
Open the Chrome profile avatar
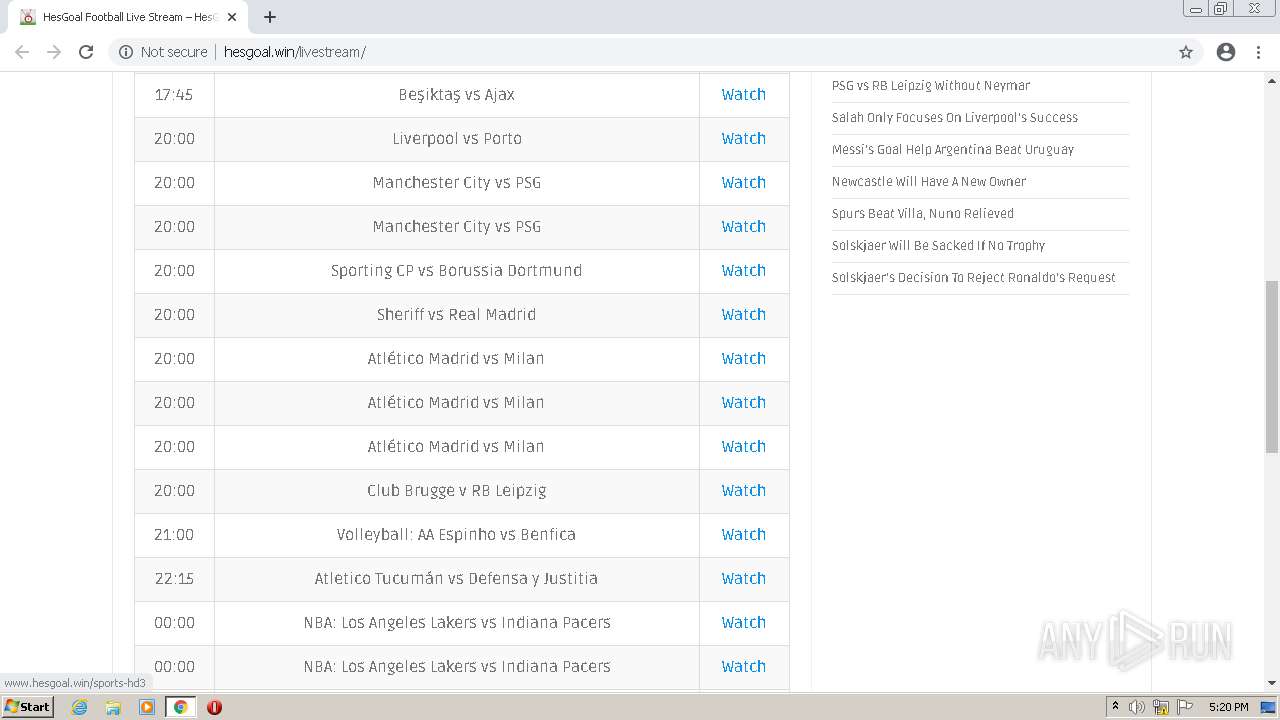click(1226, 52)
